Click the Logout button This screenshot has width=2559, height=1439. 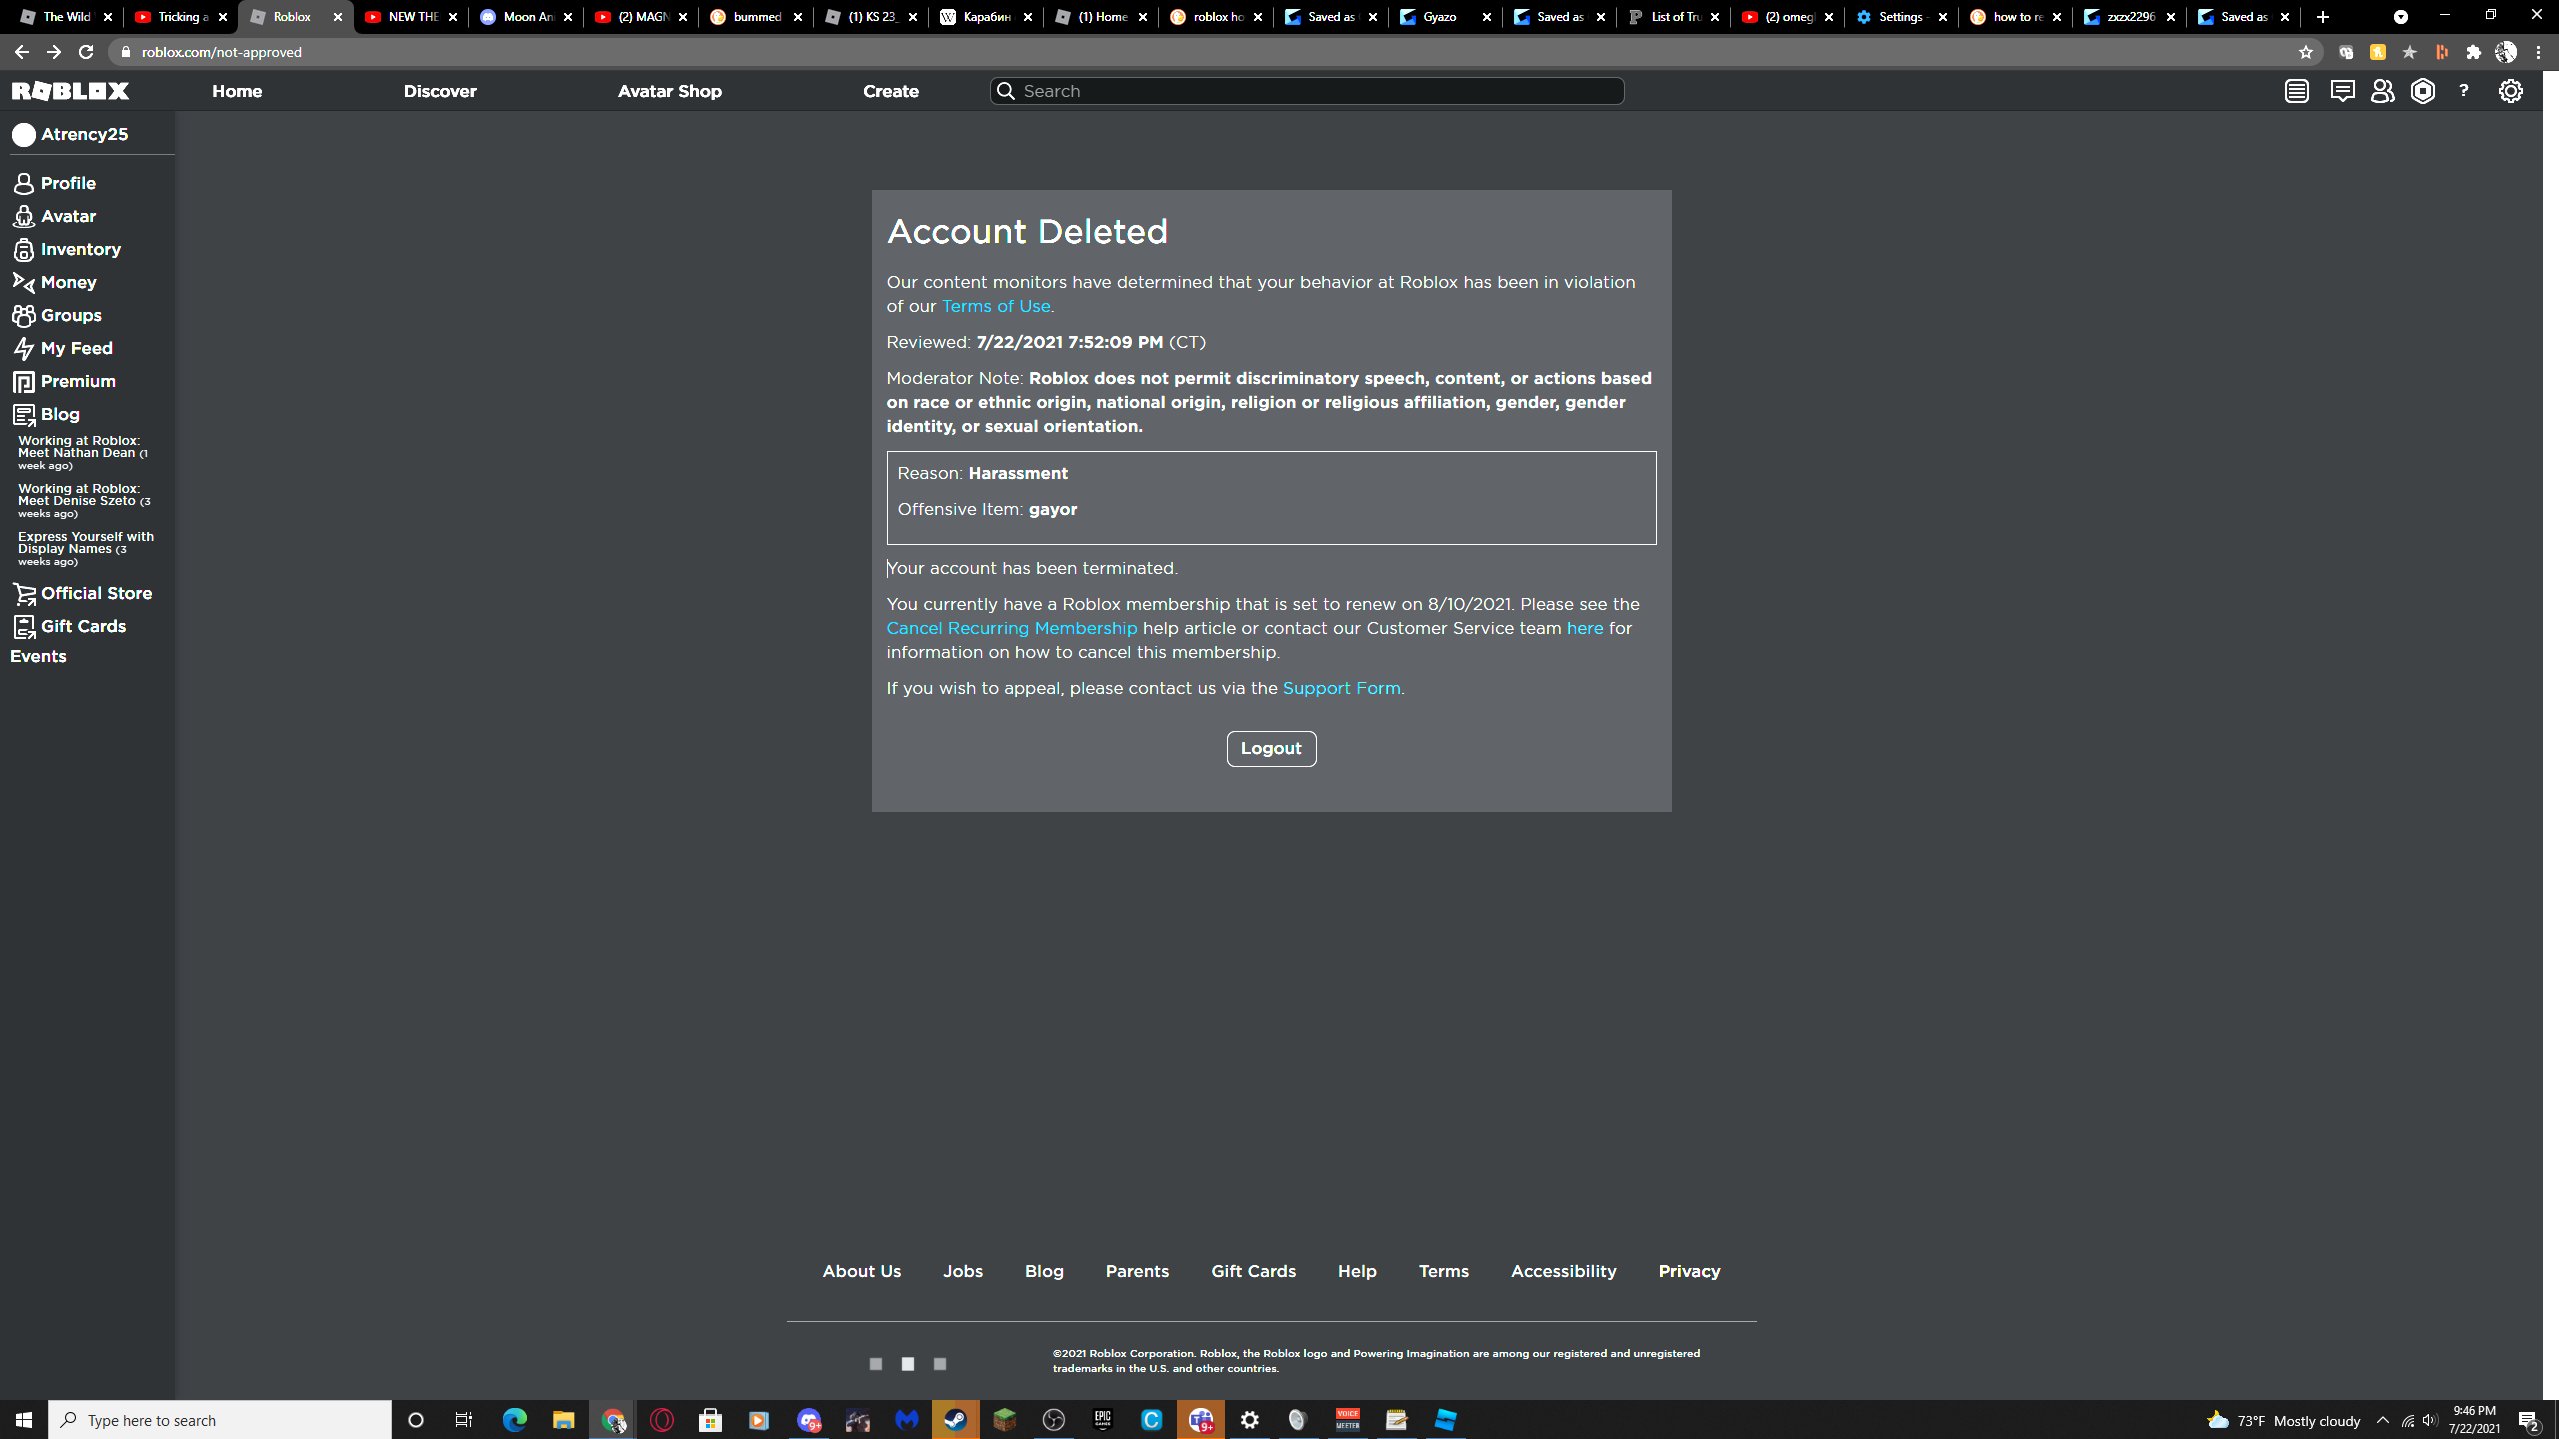[1271, 749]
